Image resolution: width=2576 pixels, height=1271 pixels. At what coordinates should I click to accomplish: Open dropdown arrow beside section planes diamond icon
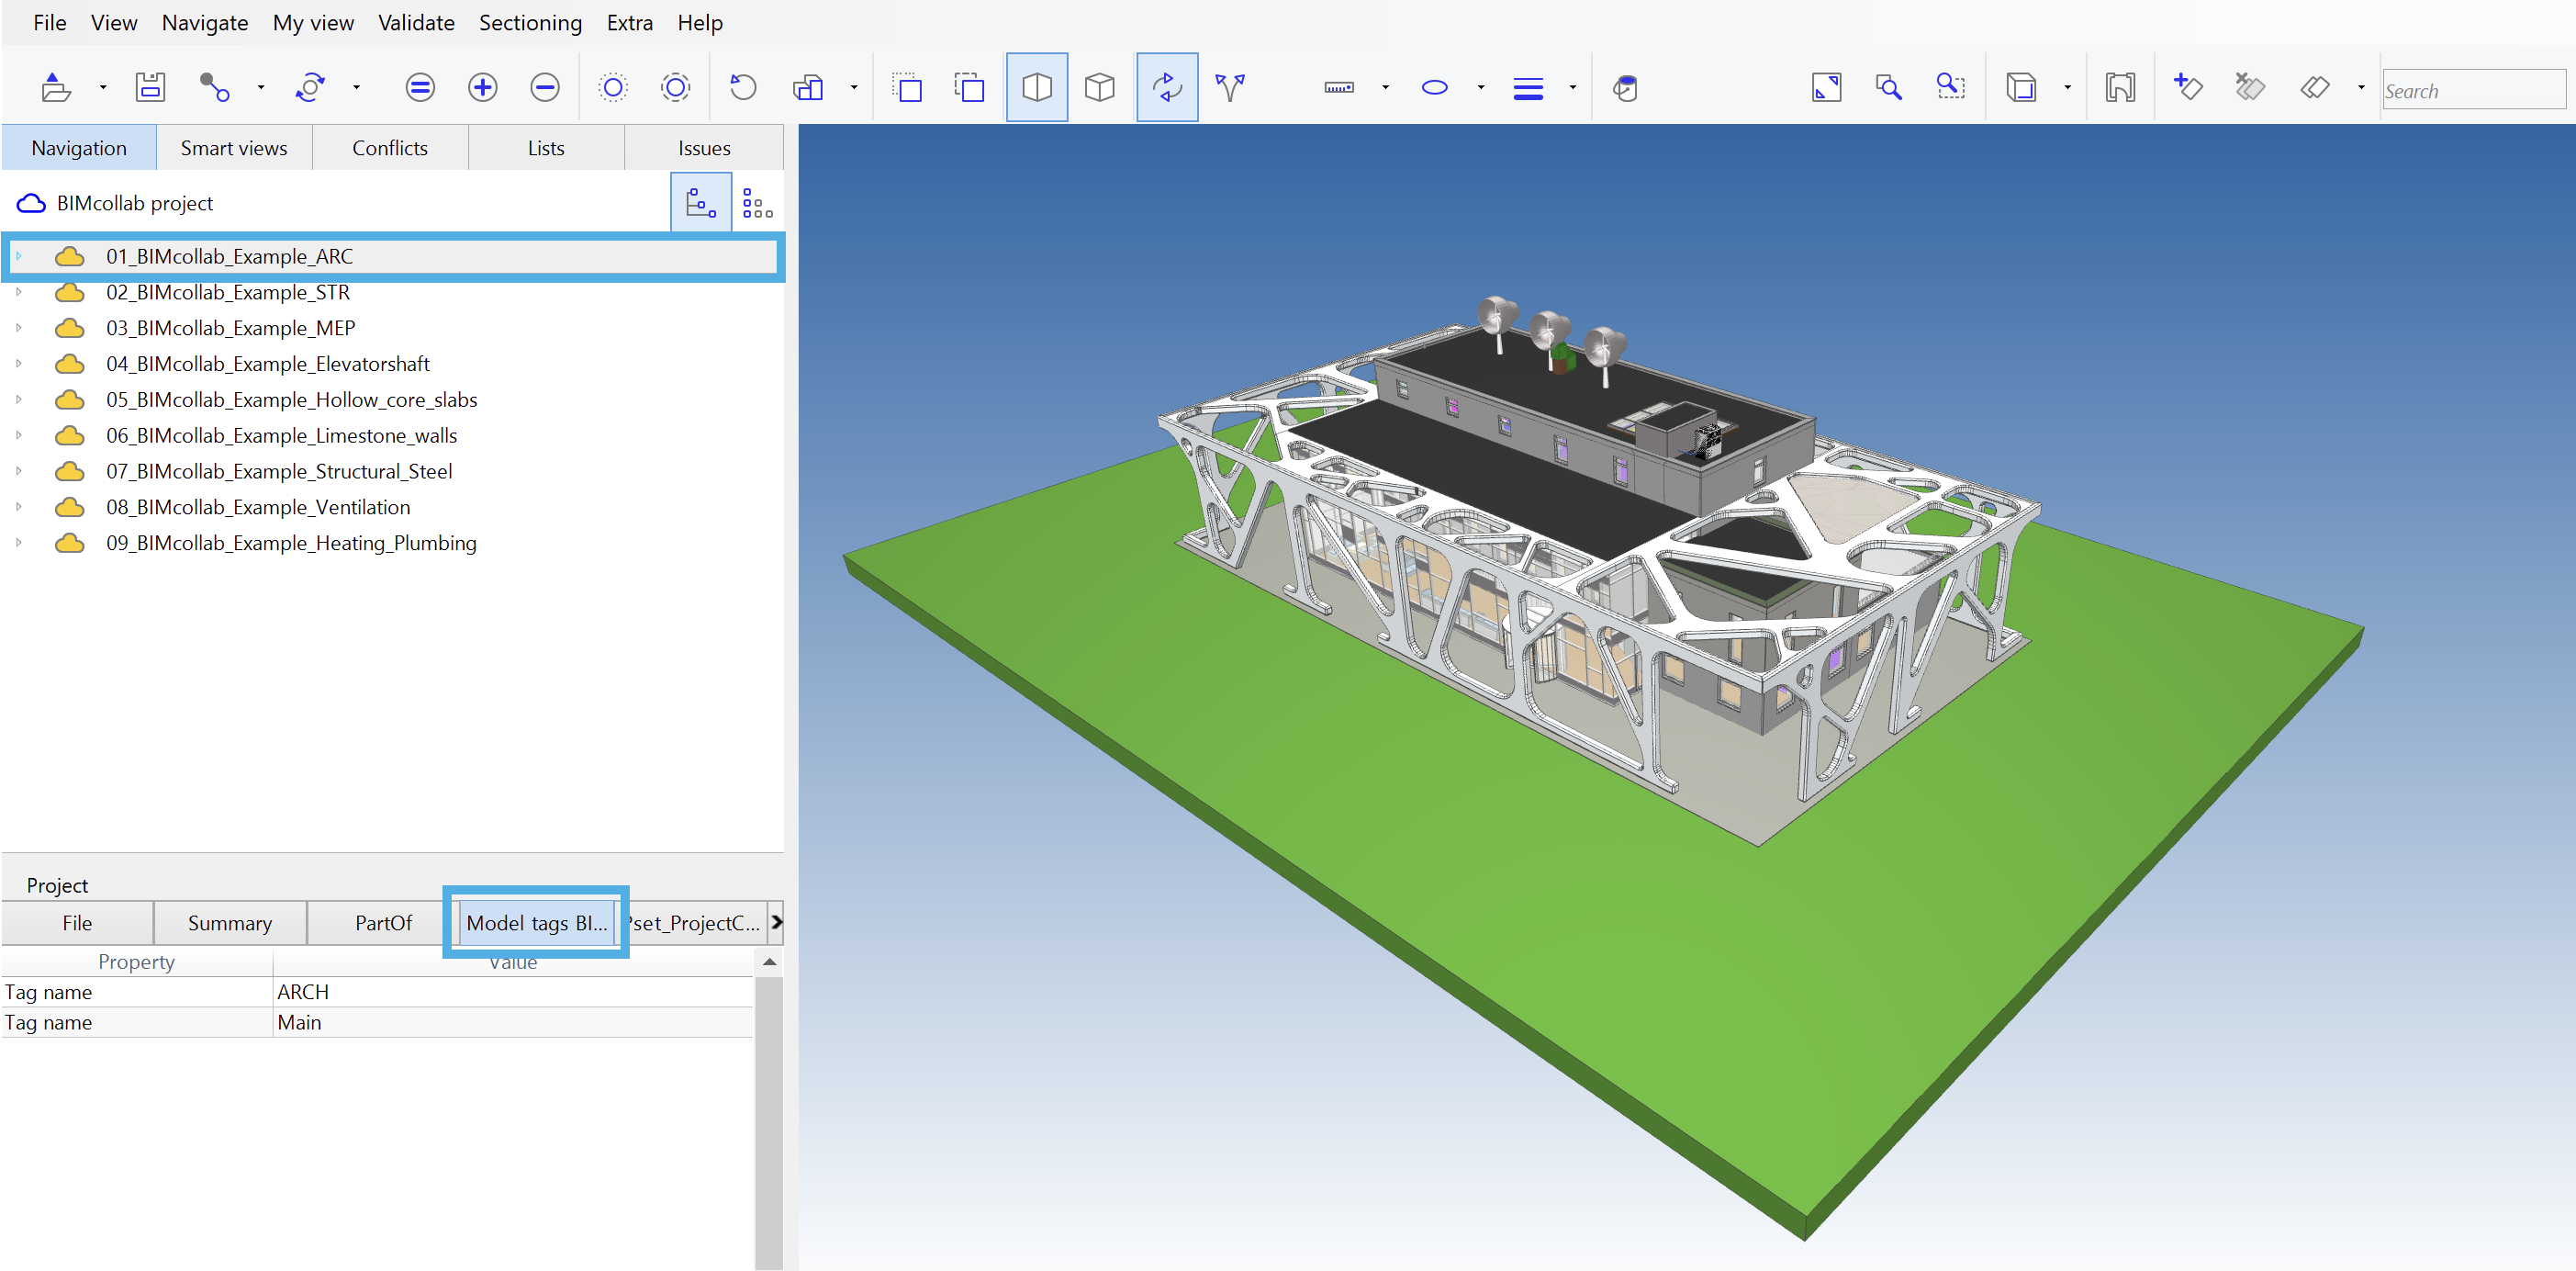2361,88
